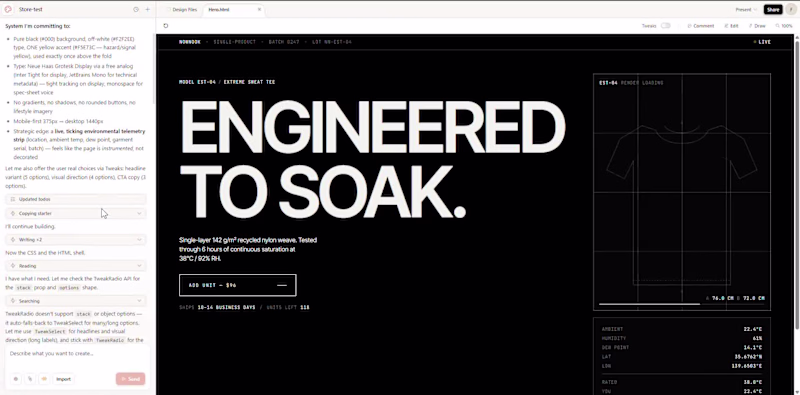
Task: Click System I'm committing to heading
Action: pos(38,26)
